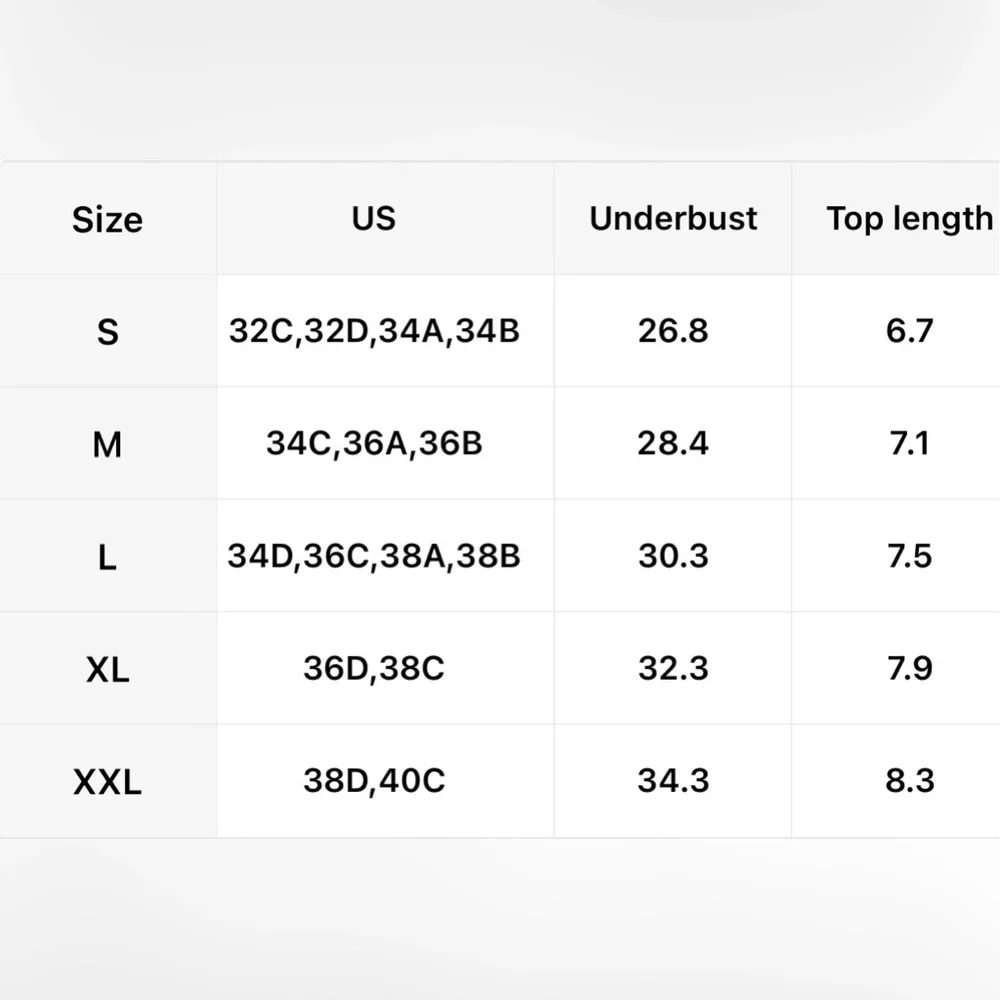Select the M size row label
1000x1000 pixels.
(x=107, y=443)
